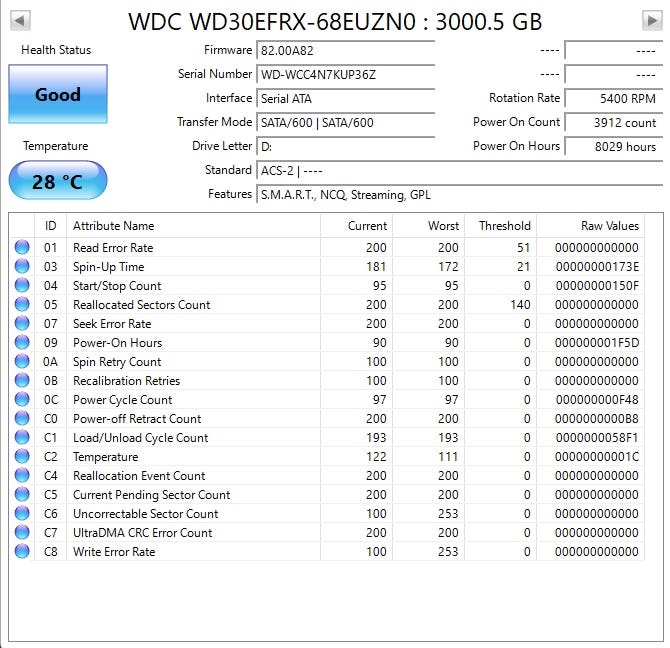Image resolution: width=670 pixels, height=648 pixels.
Task: Click raw value 0000000173E
Action: pos(597,267)
